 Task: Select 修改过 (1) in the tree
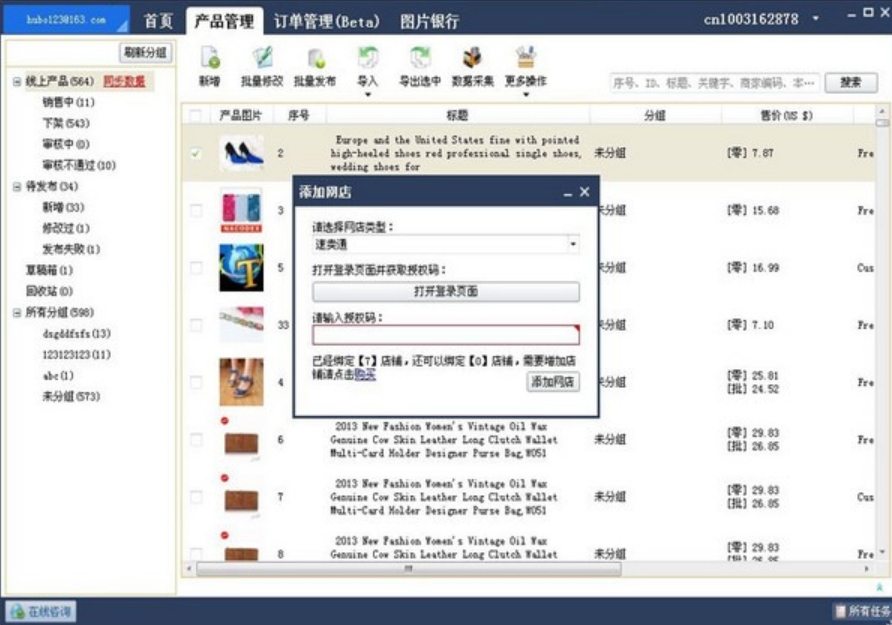coord(65,229)
